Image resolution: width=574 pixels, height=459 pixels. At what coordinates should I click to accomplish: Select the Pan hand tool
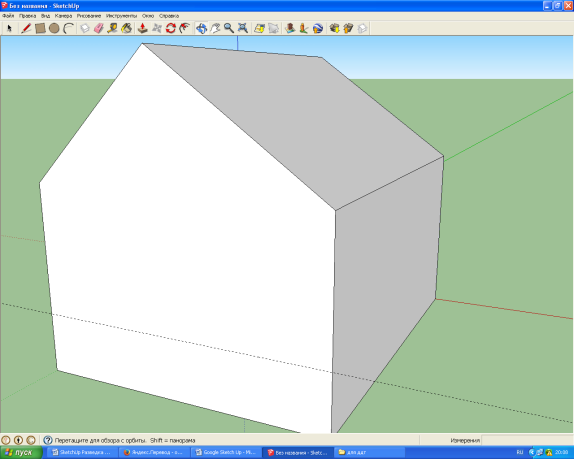pos(215,28)
